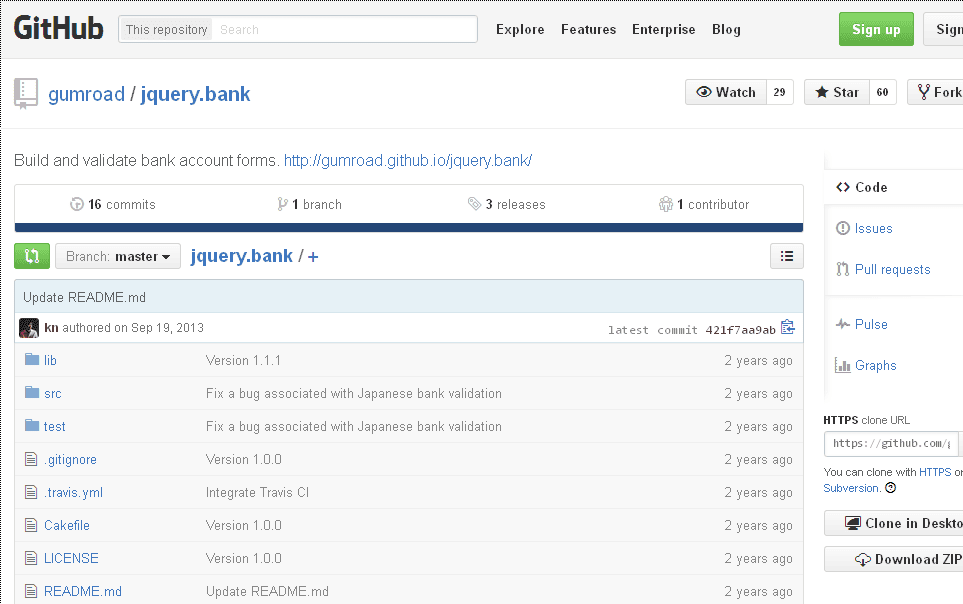The width and height of the screenshot is (963, 604).
Task: Open the gumroad owner link
Action: pyautogui.click(x=86, y=94)
